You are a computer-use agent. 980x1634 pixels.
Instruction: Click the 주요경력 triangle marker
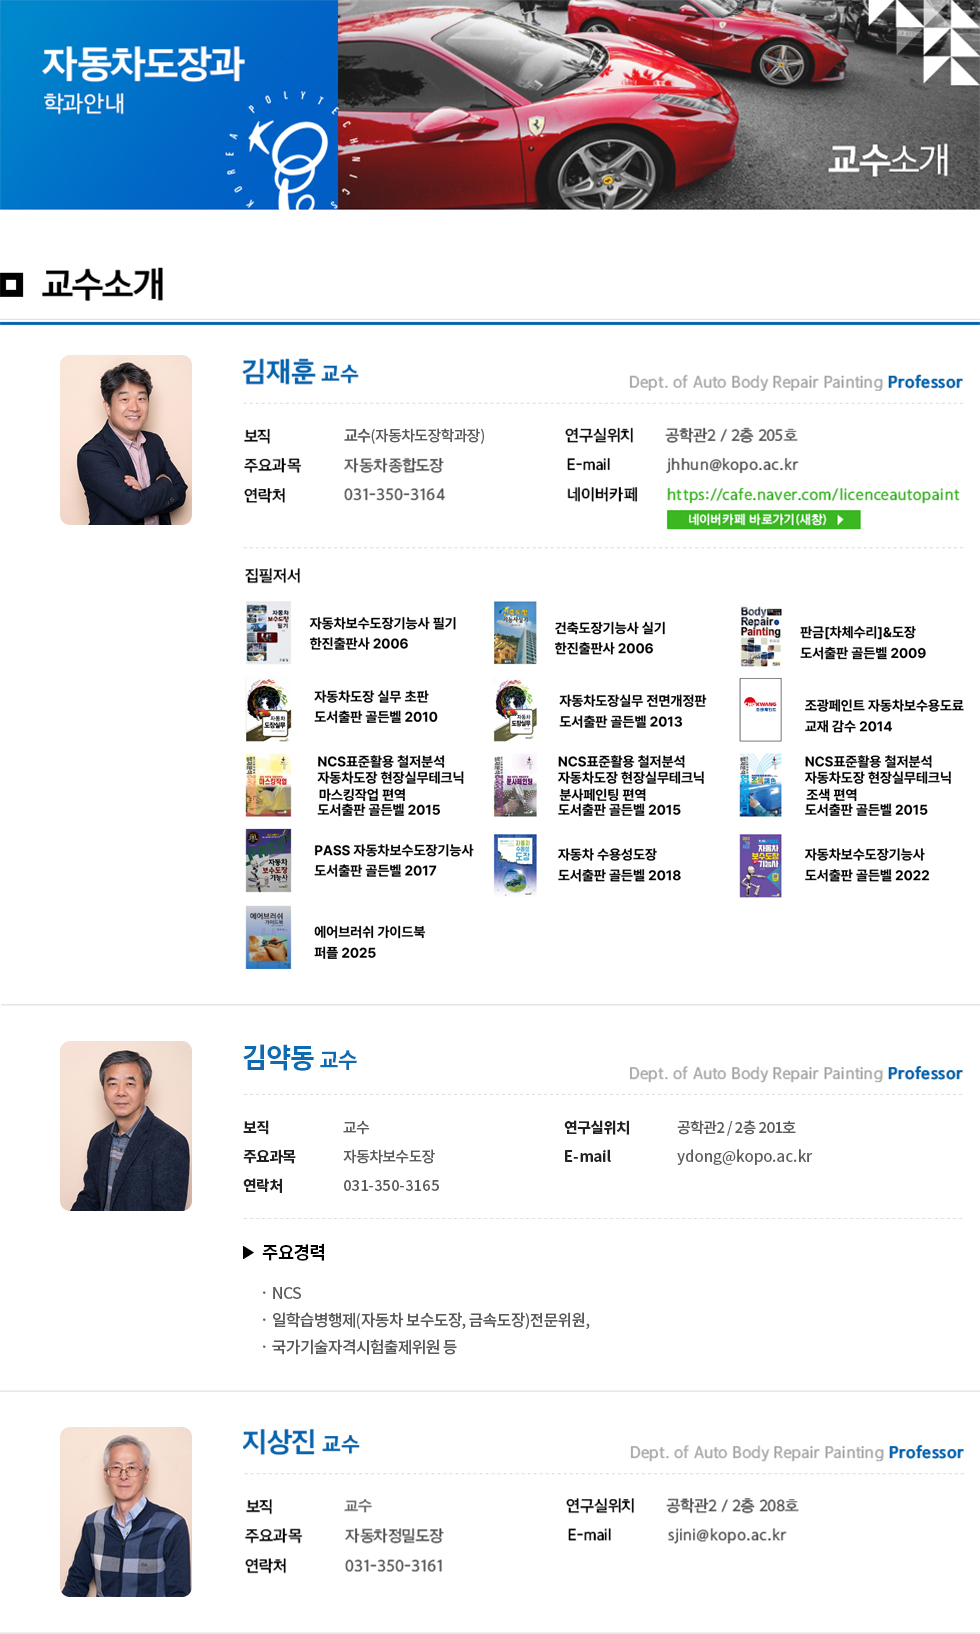coord(249,1252)
